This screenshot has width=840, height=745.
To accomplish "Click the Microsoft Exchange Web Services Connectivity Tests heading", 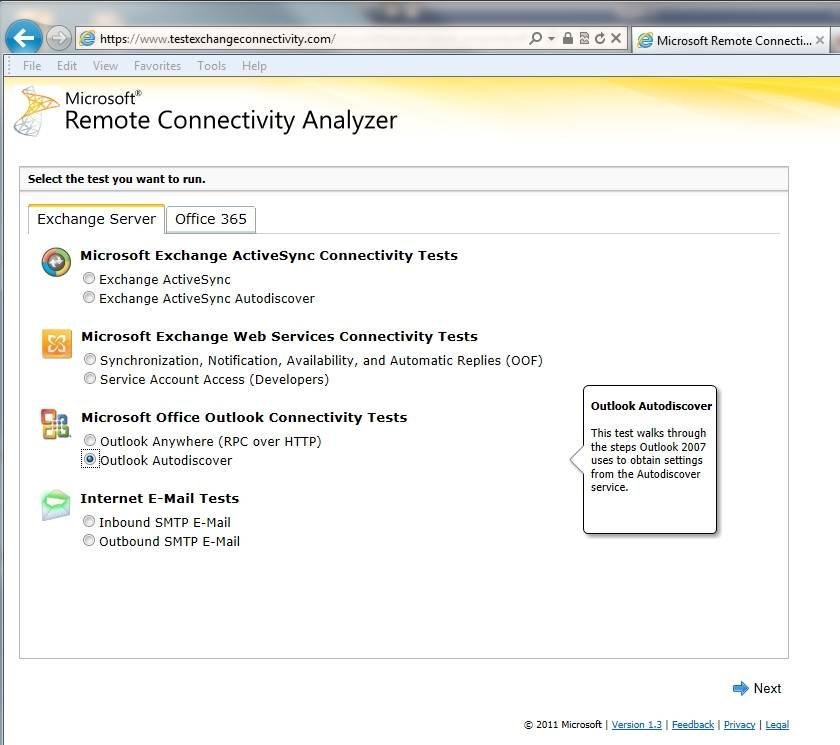I will point(279,336).
